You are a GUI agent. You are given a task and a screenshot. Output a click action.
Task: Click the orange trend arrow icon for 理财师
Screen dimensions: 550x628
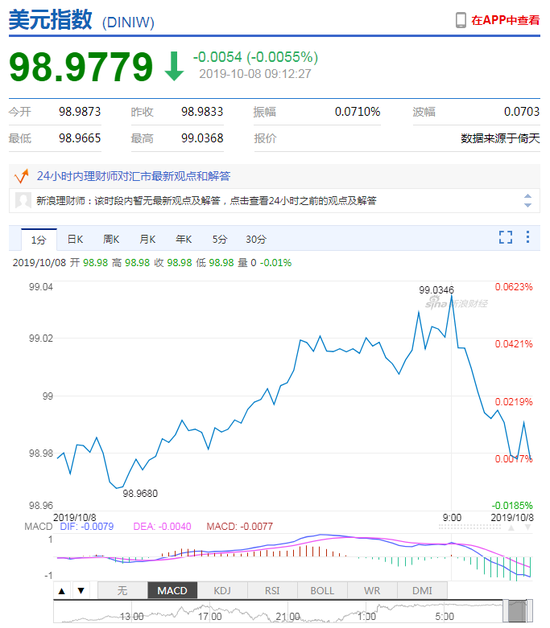pos(21,176)
